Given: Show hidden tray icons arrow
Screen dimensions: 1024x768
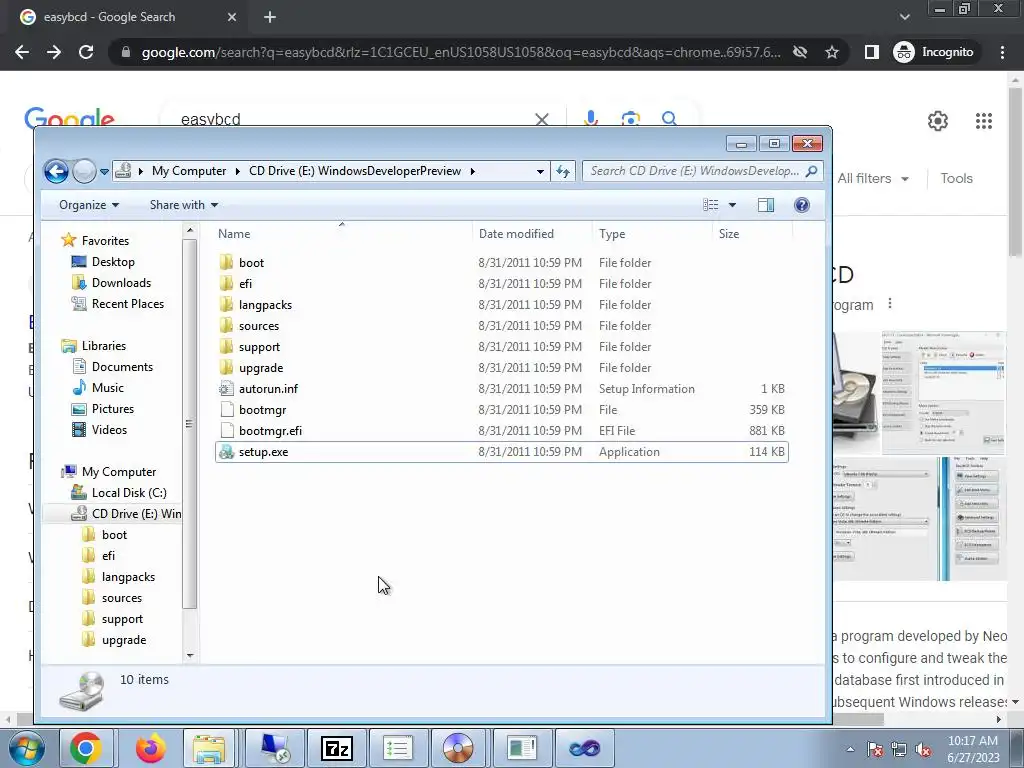Looking at the screenshot, I should (850, 749).
